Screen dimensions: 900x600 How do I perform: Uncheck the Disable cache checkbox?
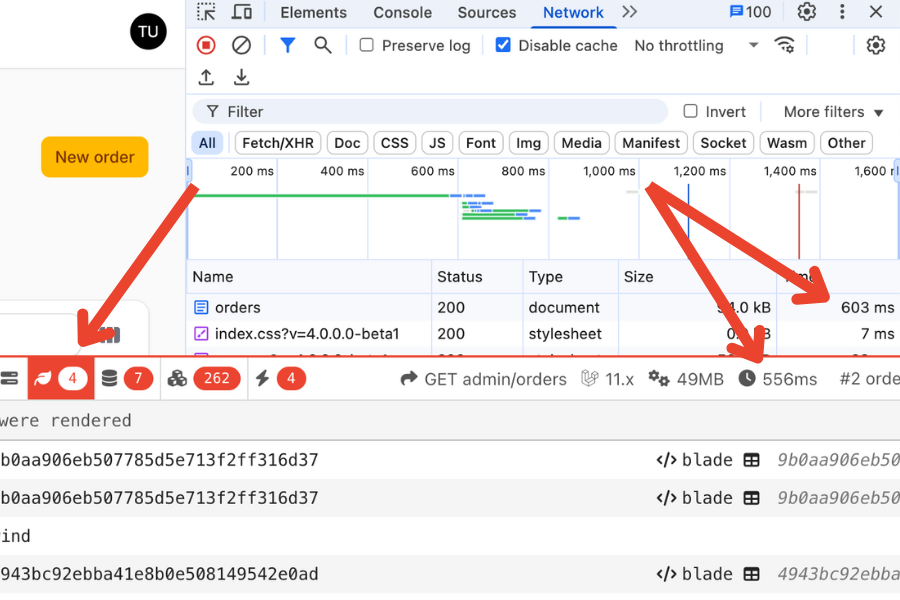coord(503,45)
